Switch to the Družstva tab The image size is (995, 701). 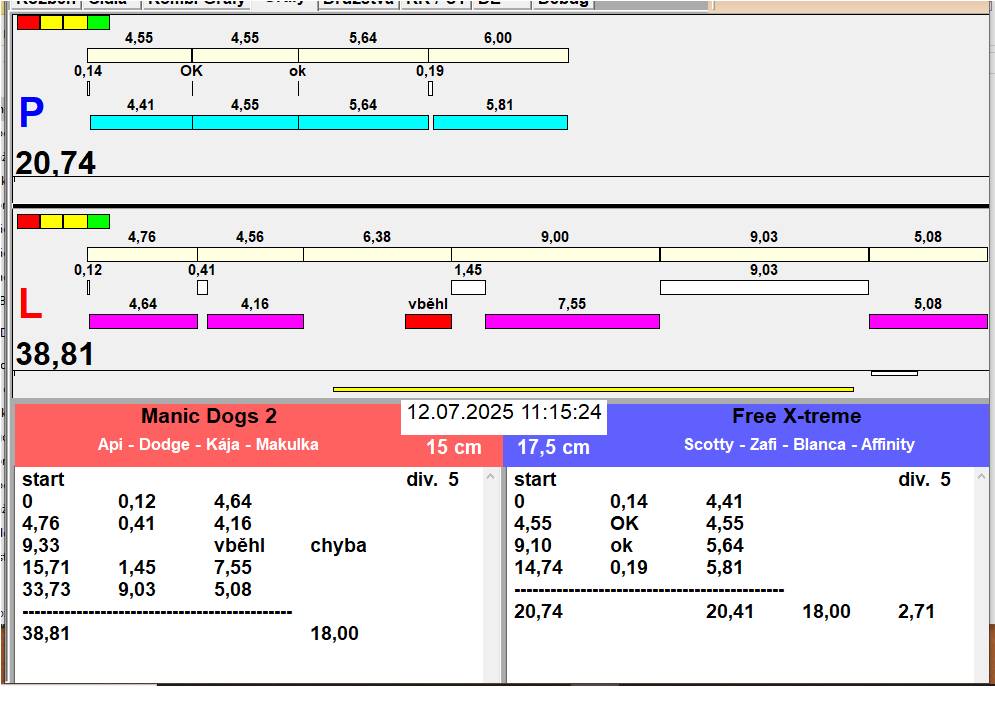point(357,2)
